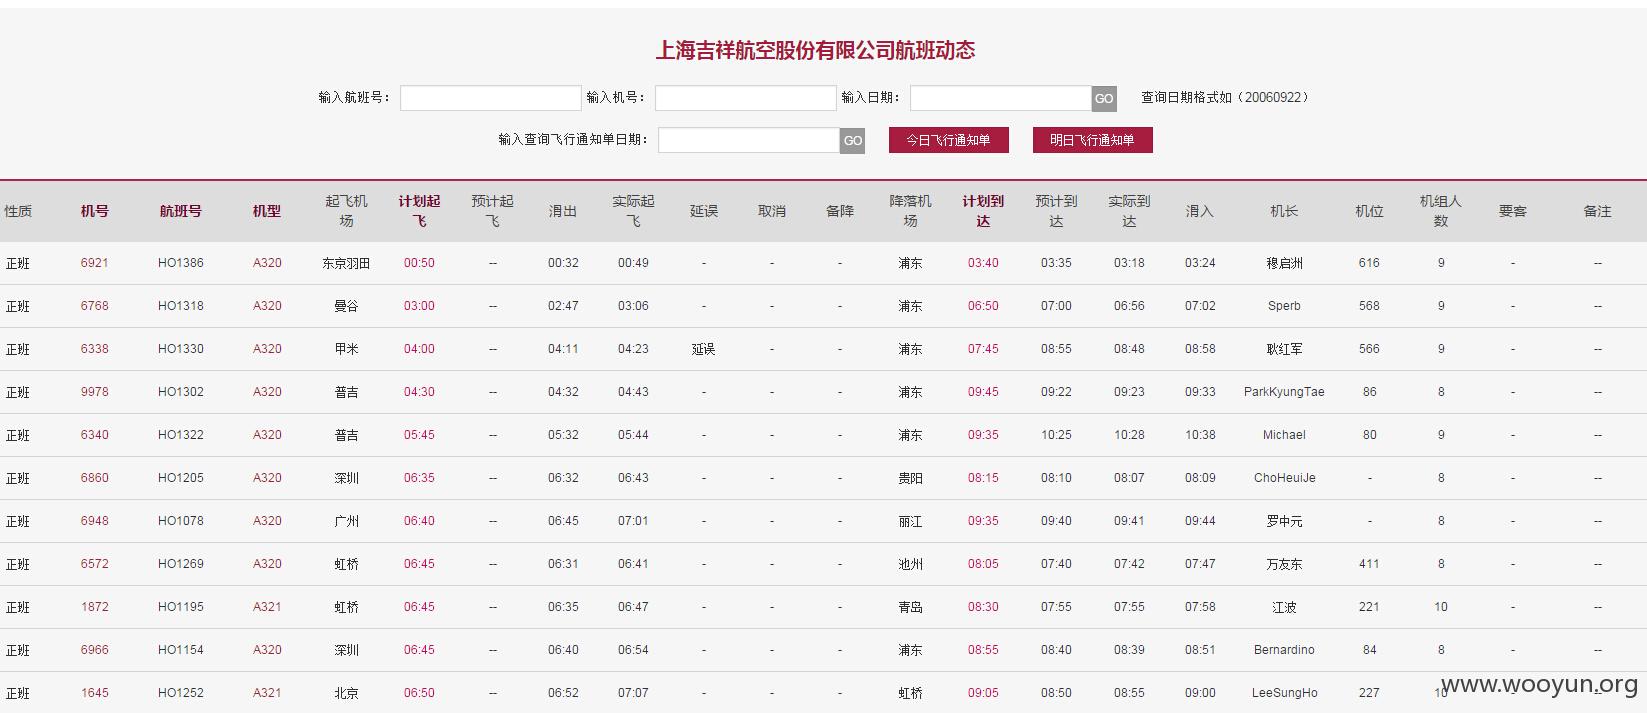Click landing airport 青岛
The height and width of the screenshot is (713, 1647).
[x=910, y=607]
